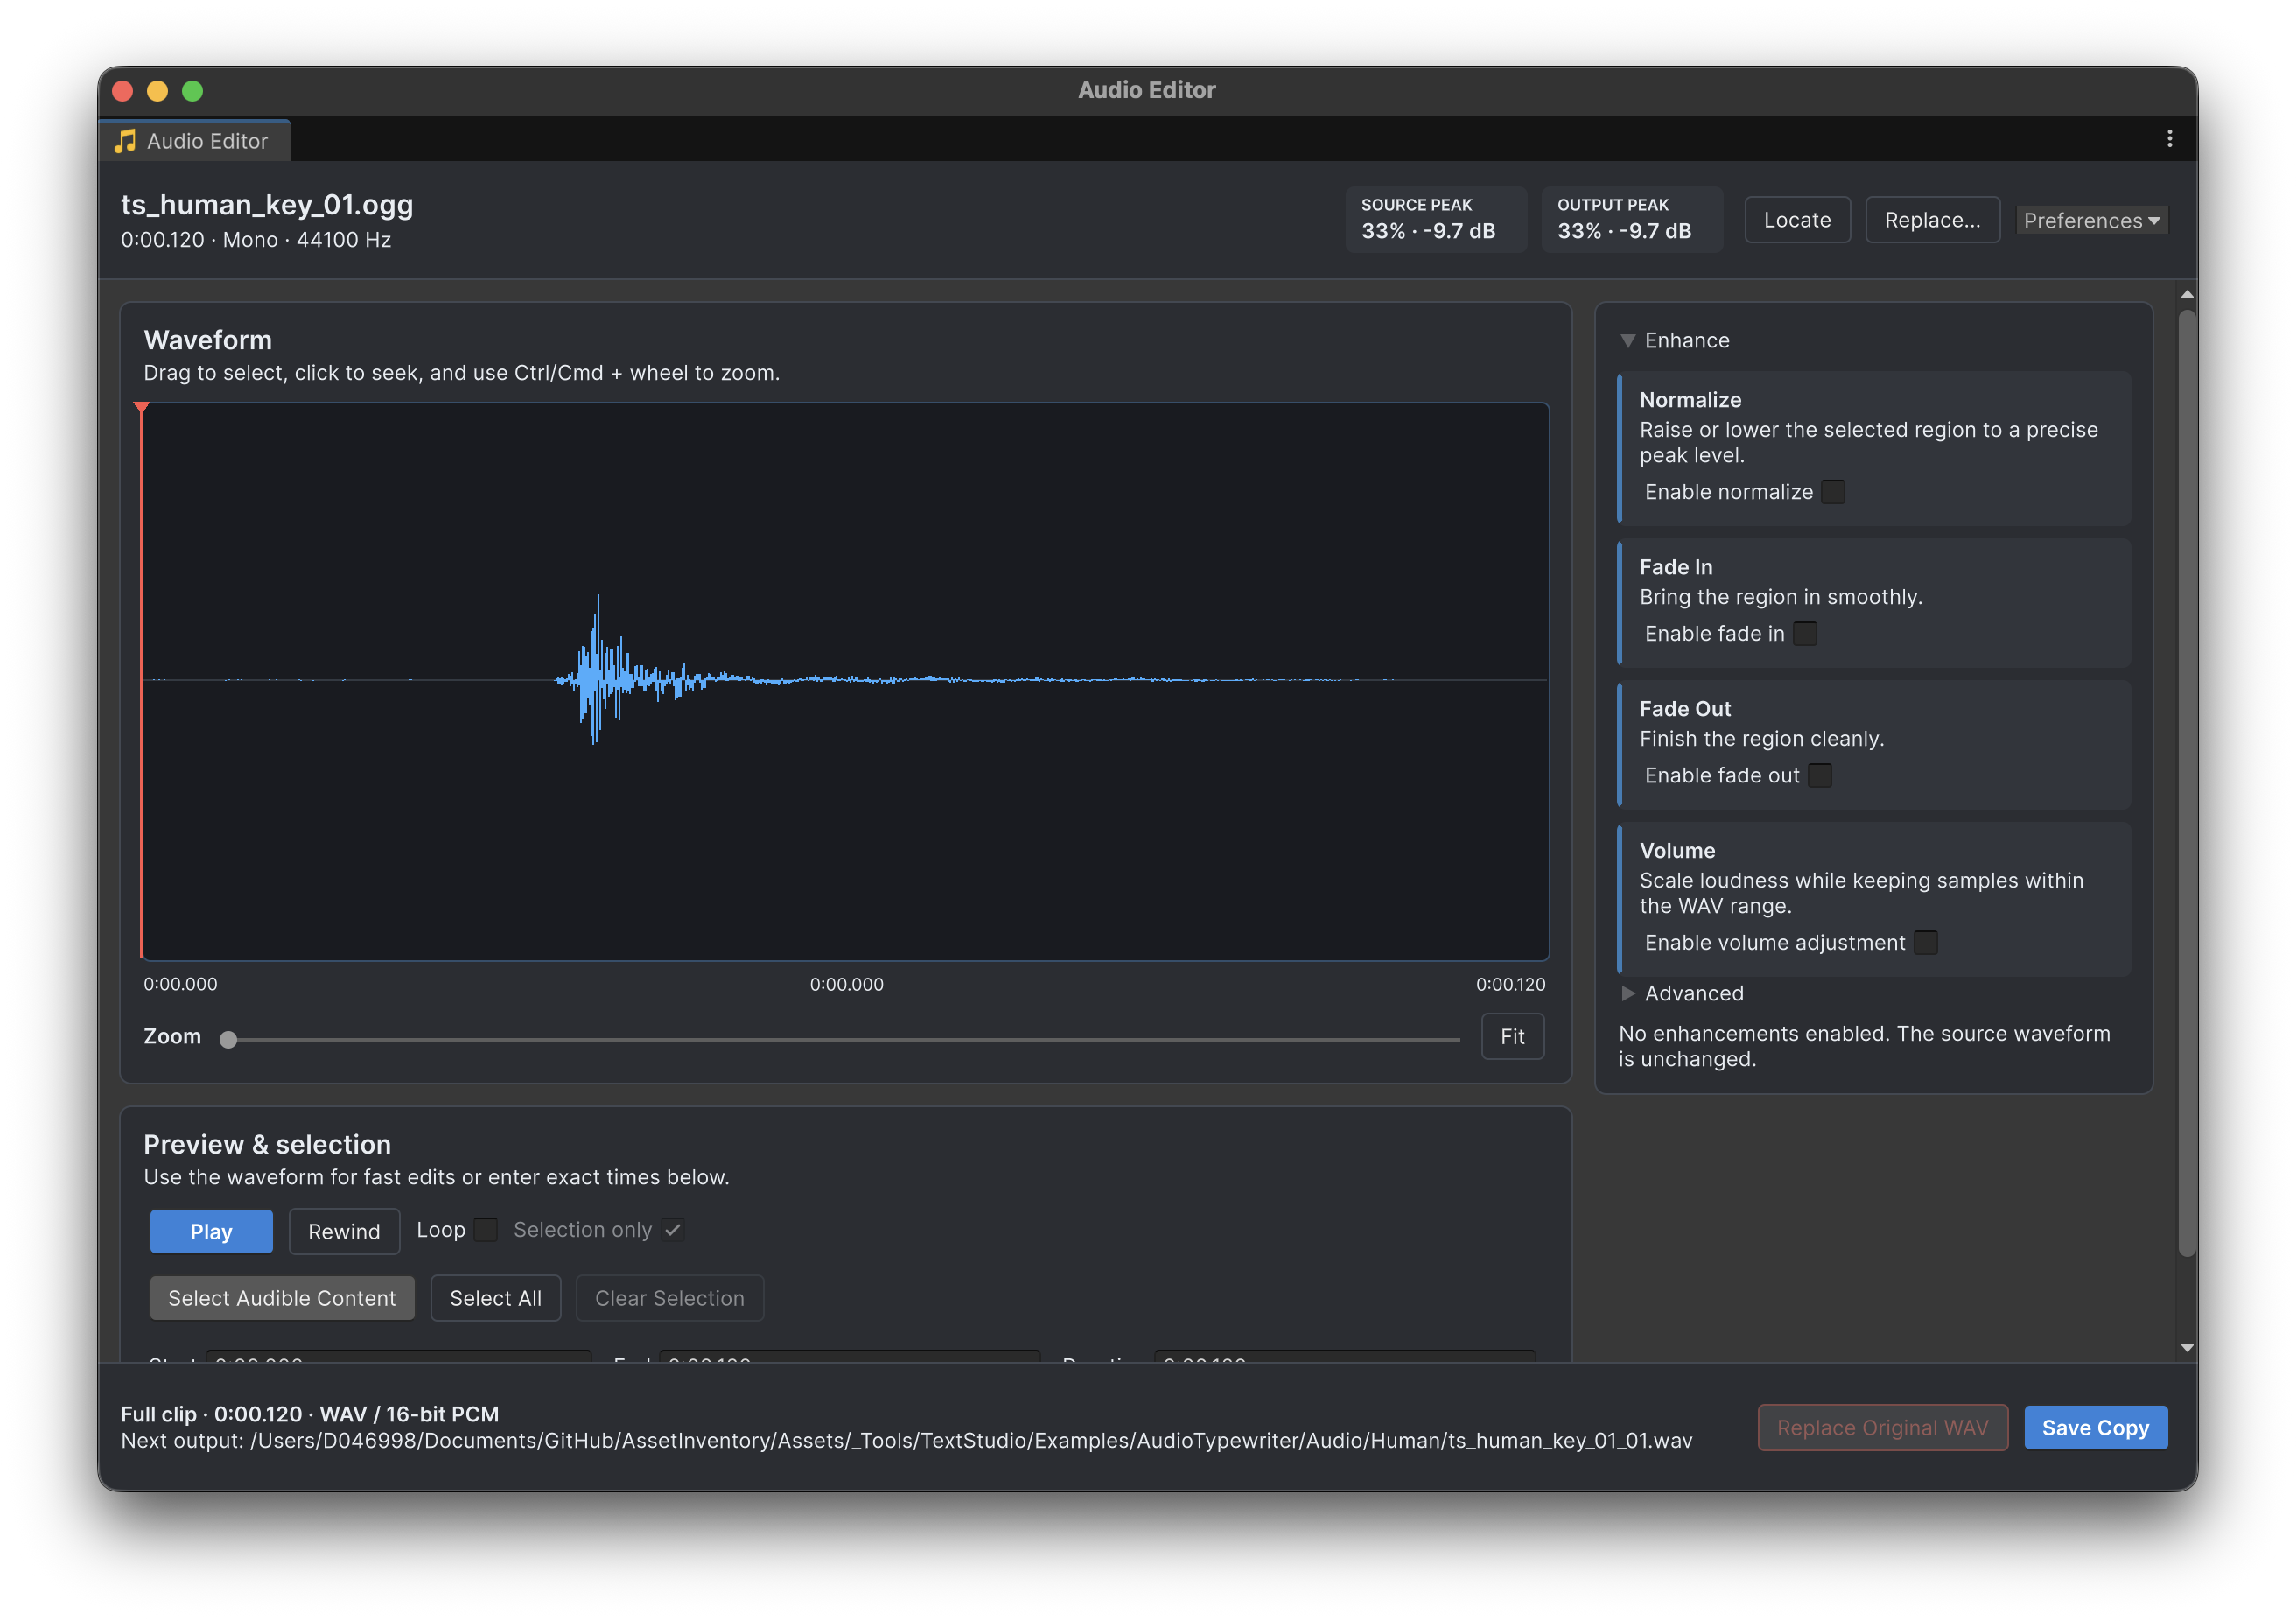Click the Zoom slider handle
This screenshot has width=2296, height=1621.
pyautogui.click(x=229, y=1040)
